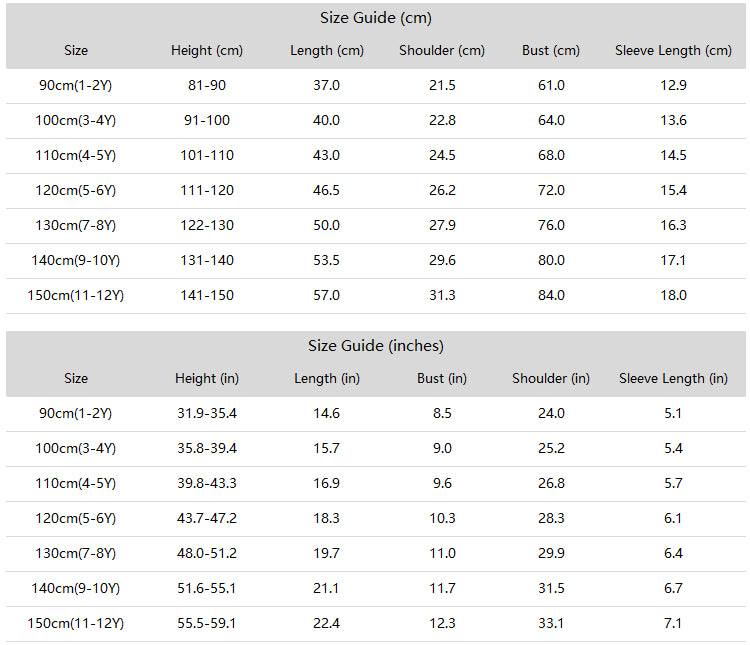Screen dimensions: 750x645
Task: Click the 100cm(3-4Y) size in cm table
Action: (76, 121)
